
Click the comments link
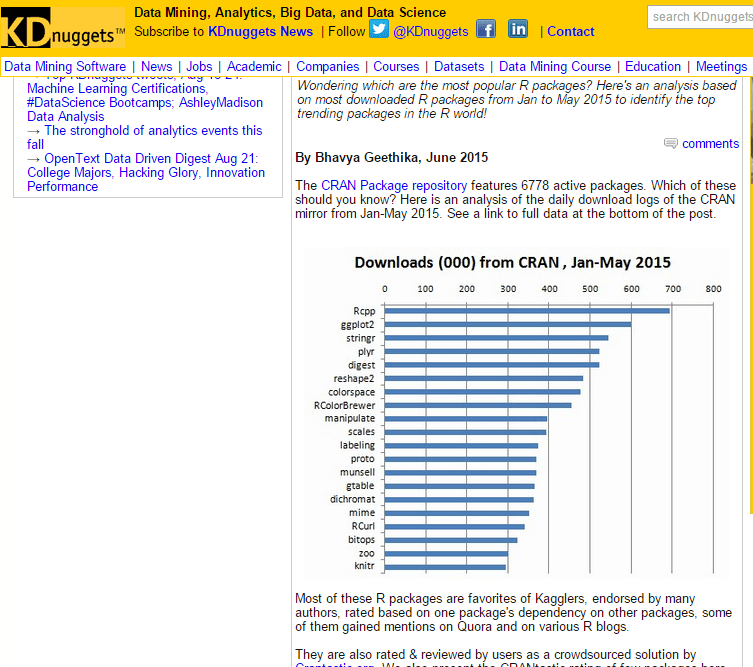coord(710,144)
